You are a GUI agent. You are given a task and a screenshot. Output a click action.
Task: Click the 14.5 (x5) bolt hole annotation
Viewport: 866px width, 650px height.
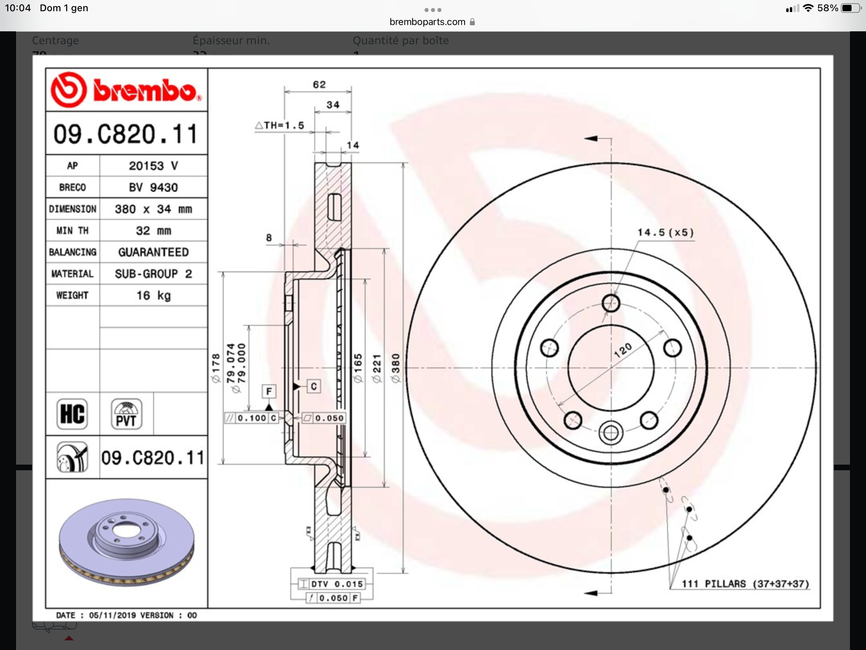pos(665,232)
